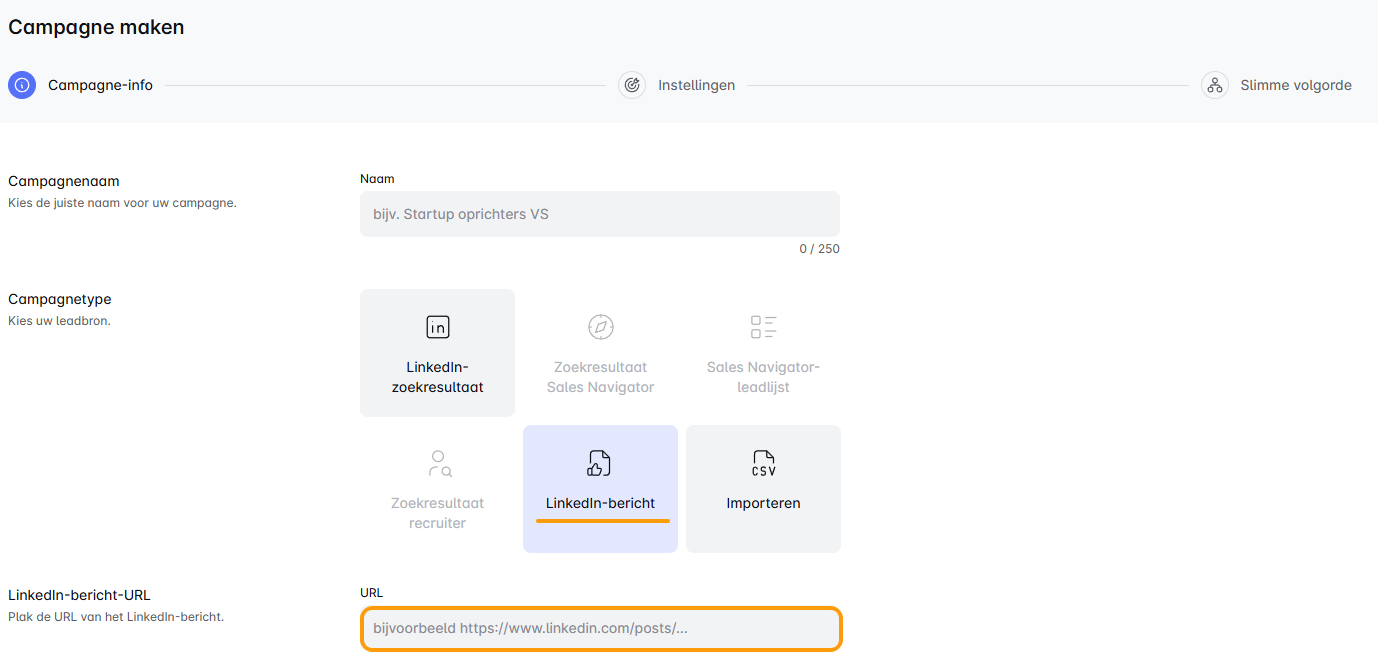This screenshot has height=666, width=1378.
Task: Switch to the Campagne-info step label
Action: coord(100,85)
